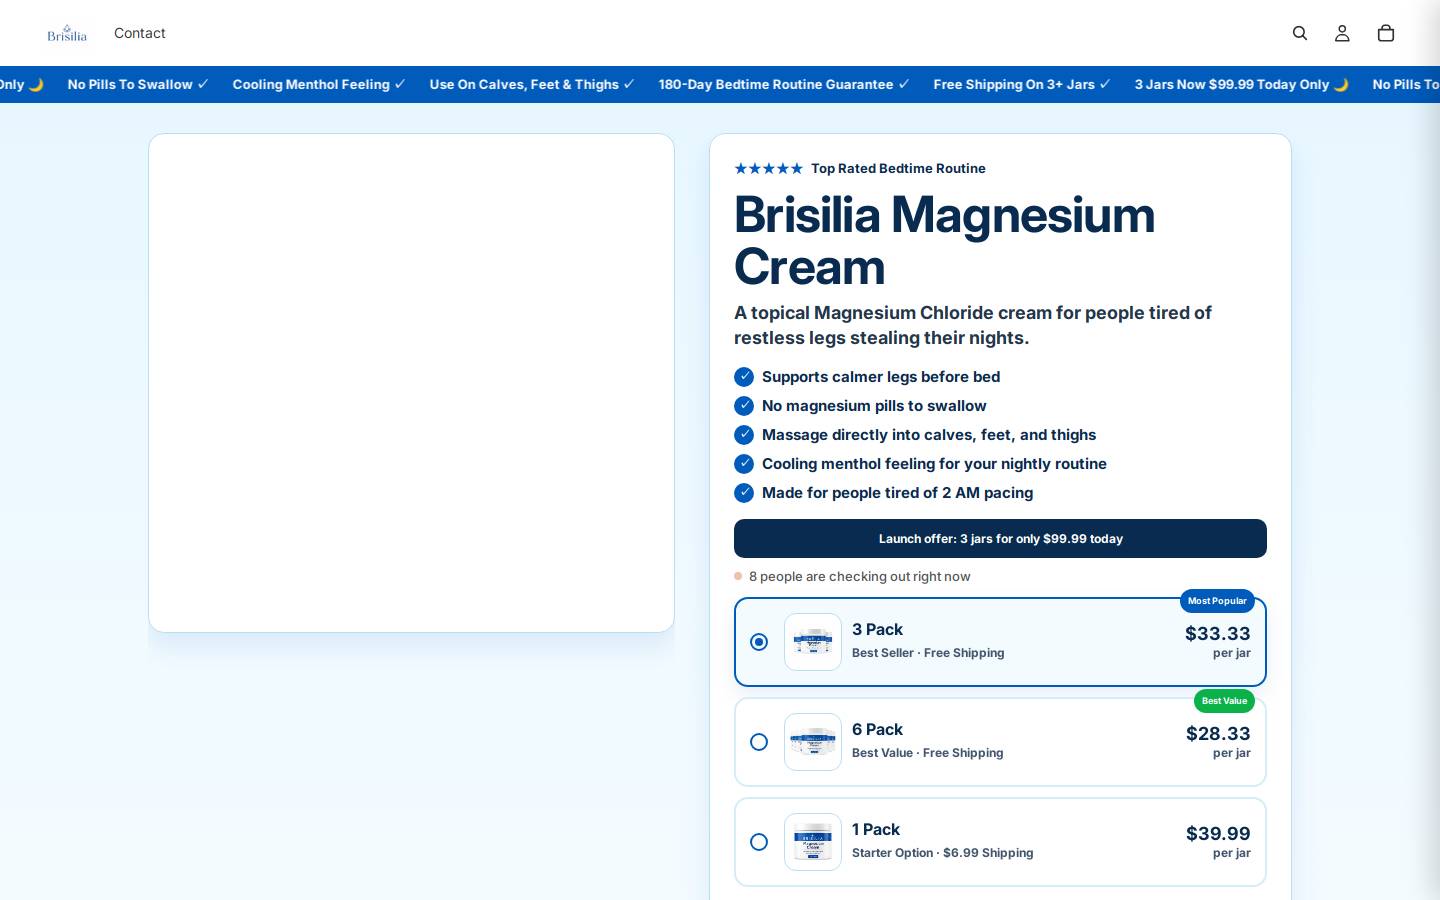The width and height of the screenshot is (1440, 900).
Task: Click the empty product image gallery panel
Action: [x=411, y=383]
